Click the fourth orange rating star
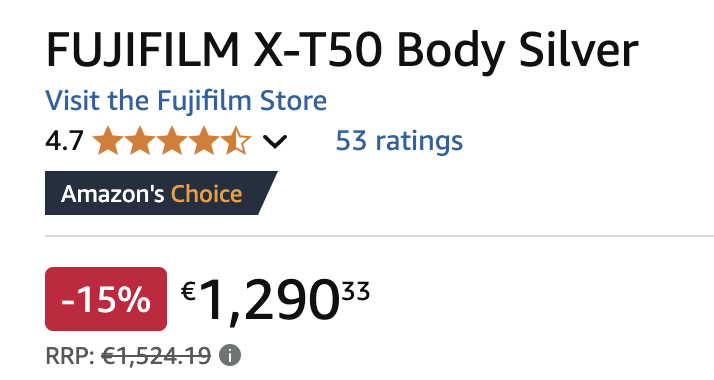Screen dimensions: 714x380 click(204, 141)
